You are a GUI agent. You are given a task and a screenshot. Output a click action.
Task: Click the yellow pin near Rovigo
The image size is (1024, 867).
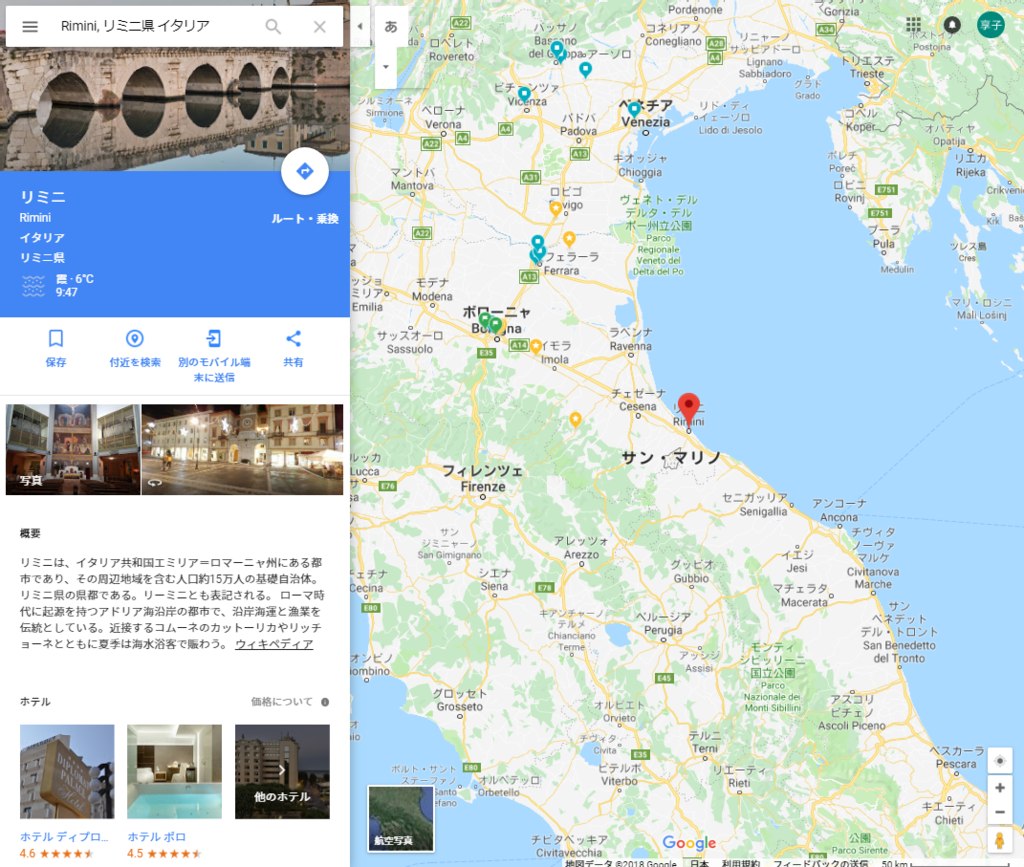(x=556, y=209)
